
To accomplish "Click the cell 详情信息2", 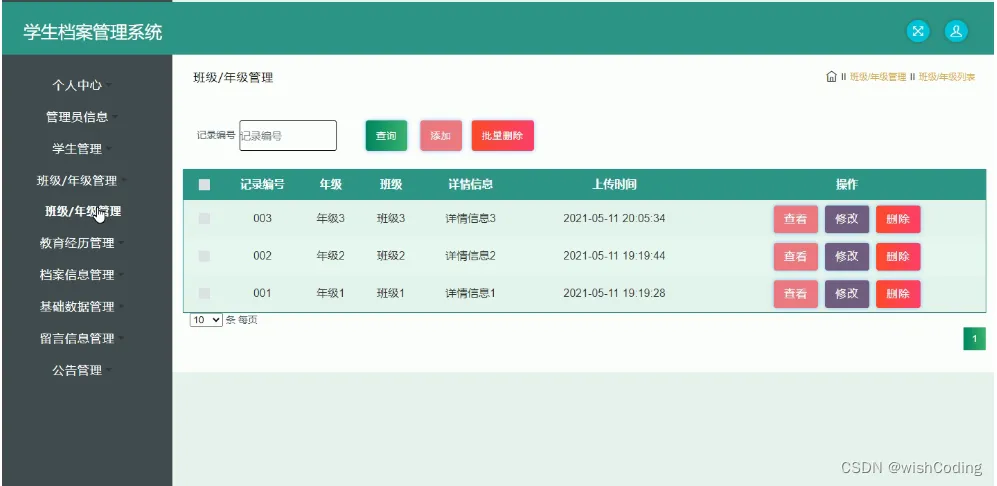I will pyautogui.click(x=471, y=256).
